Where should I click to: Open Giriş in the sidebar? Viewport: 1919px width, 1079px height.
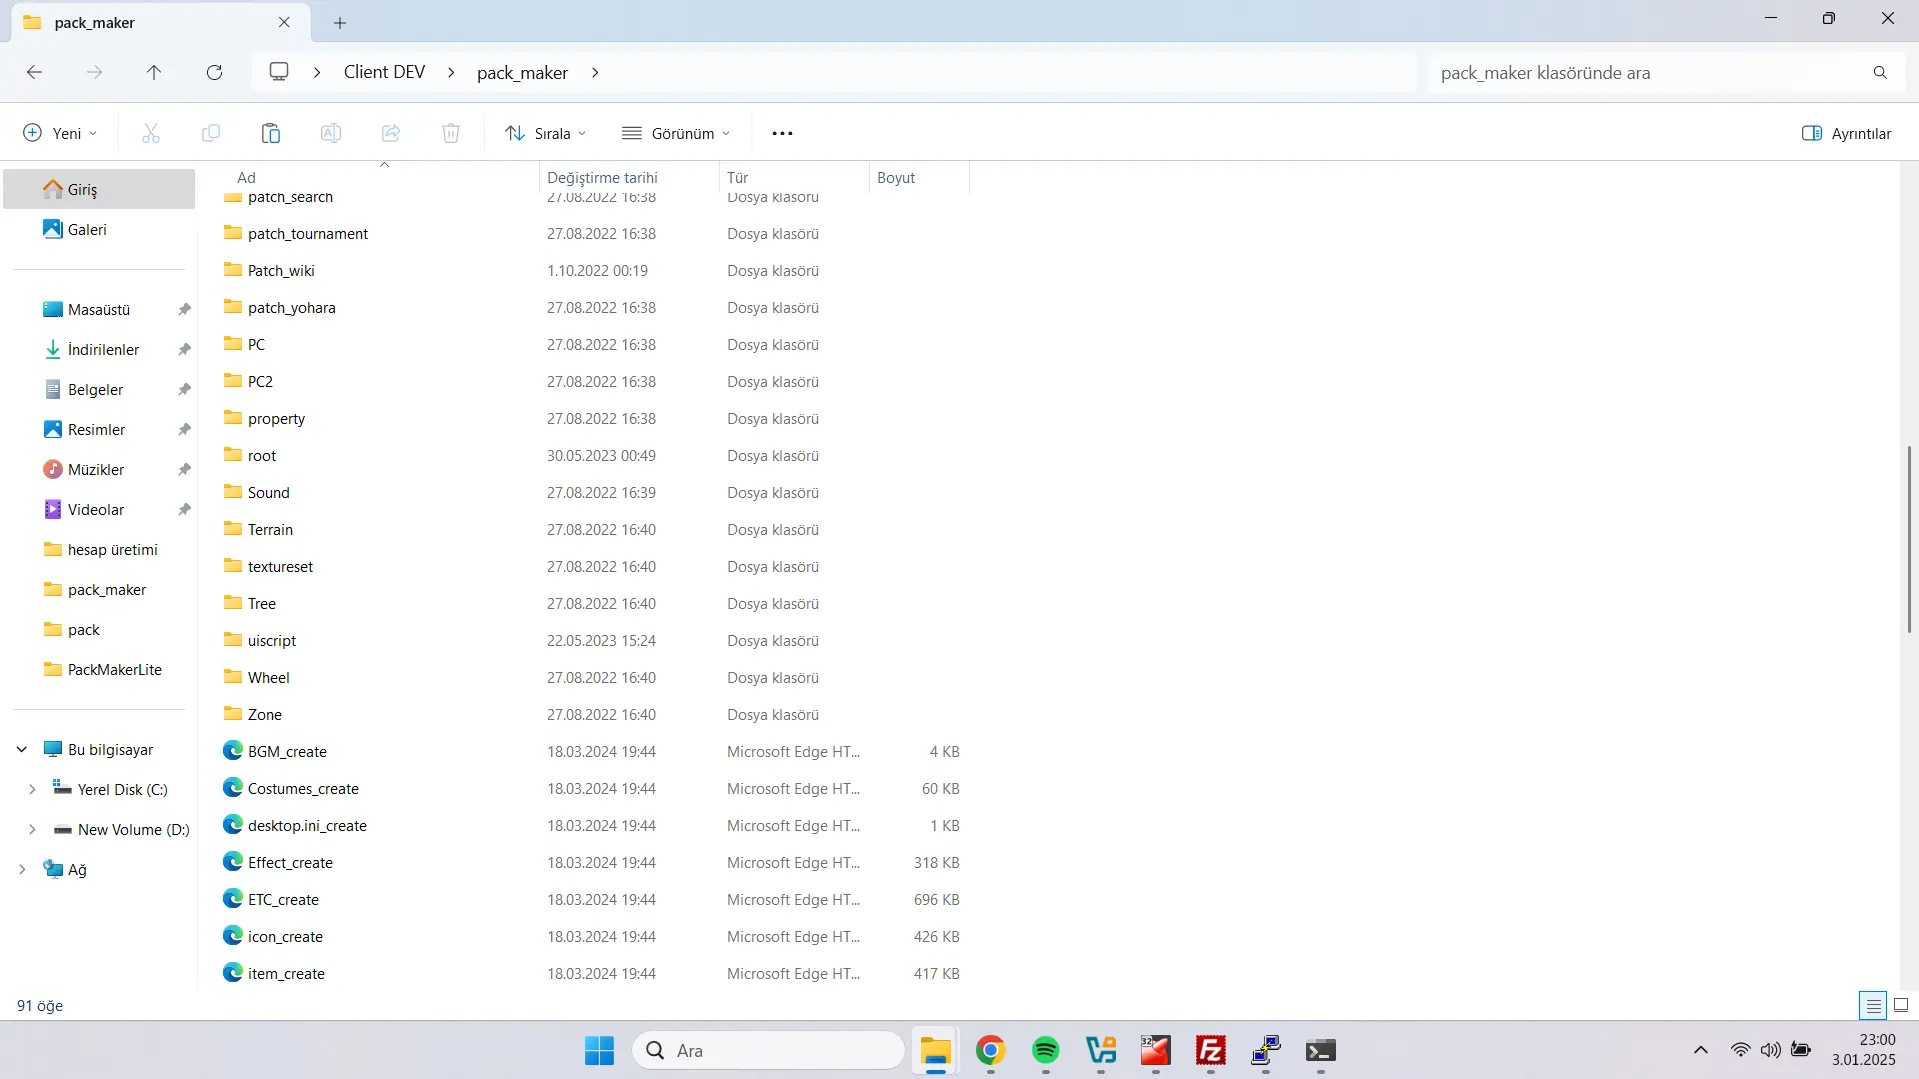[99, 189]
